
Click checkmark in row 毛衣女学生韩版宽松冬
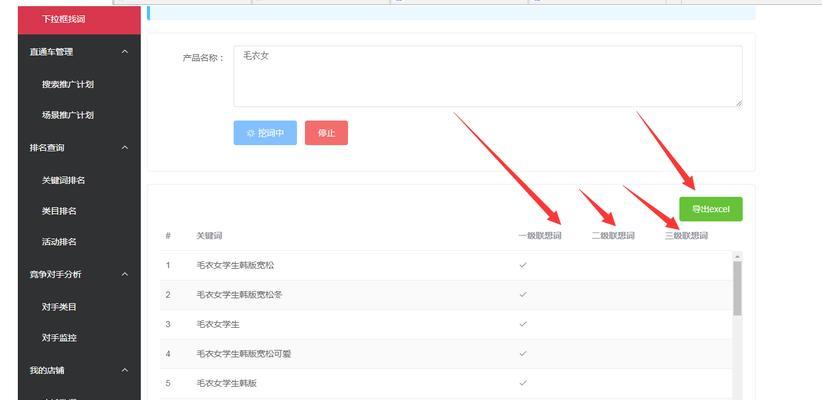point(523,295)
